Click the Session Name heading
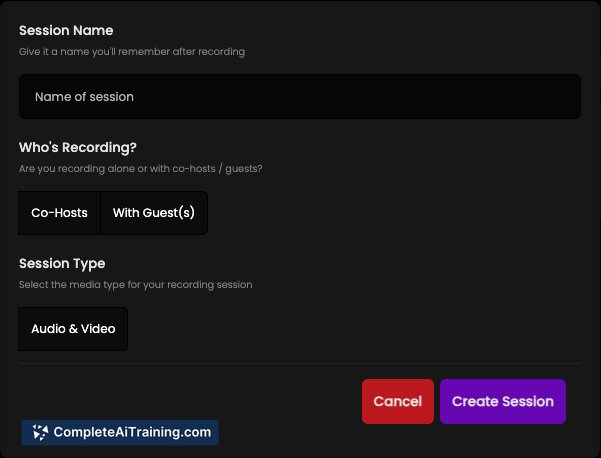 coord(66,30)
